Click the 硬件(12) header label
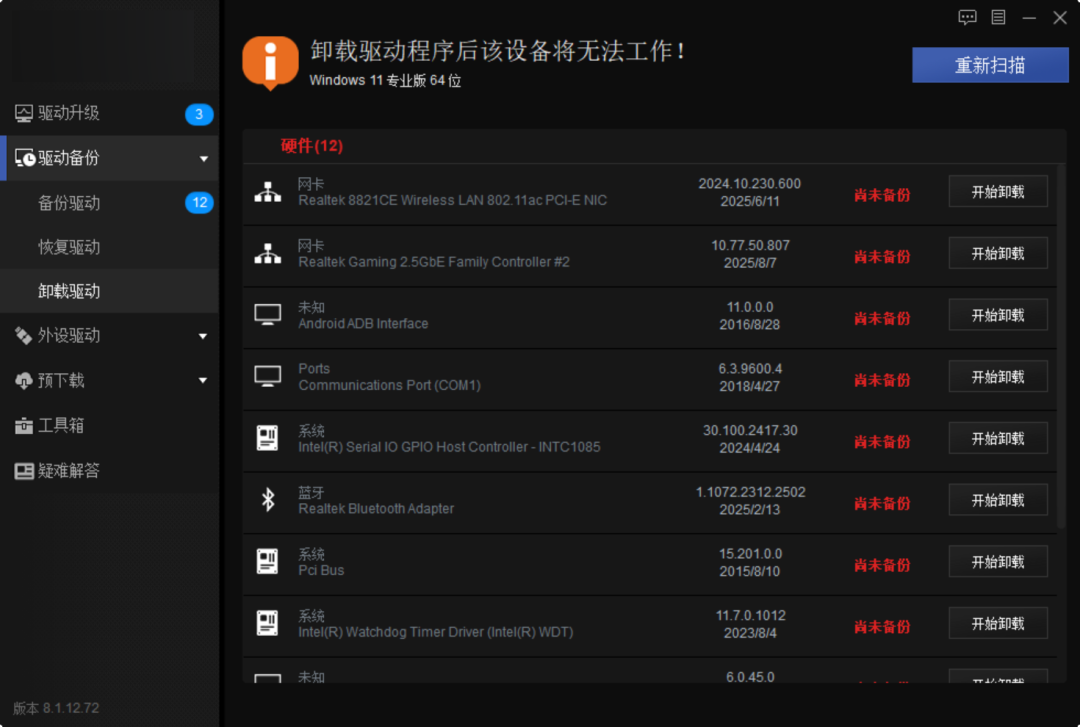This screenshot has width=1080, height=727. tap(311, 145)
